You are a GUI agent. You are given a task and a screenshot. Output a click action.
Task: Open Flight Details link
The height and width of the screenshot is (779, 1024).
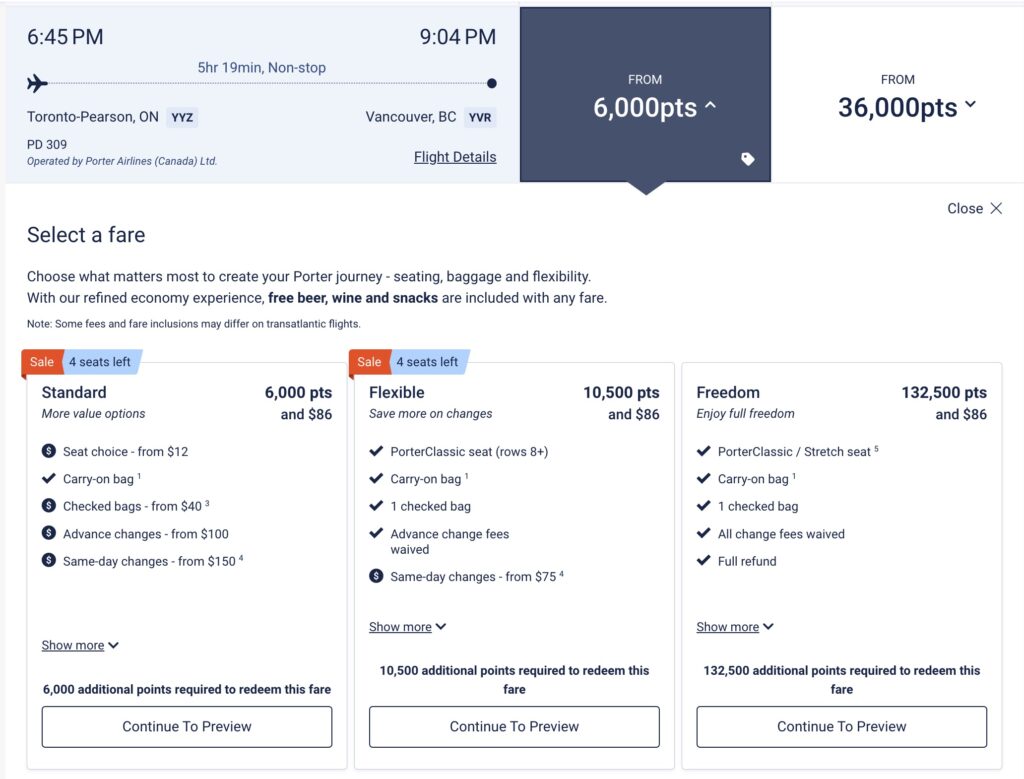tap(455, 157)
